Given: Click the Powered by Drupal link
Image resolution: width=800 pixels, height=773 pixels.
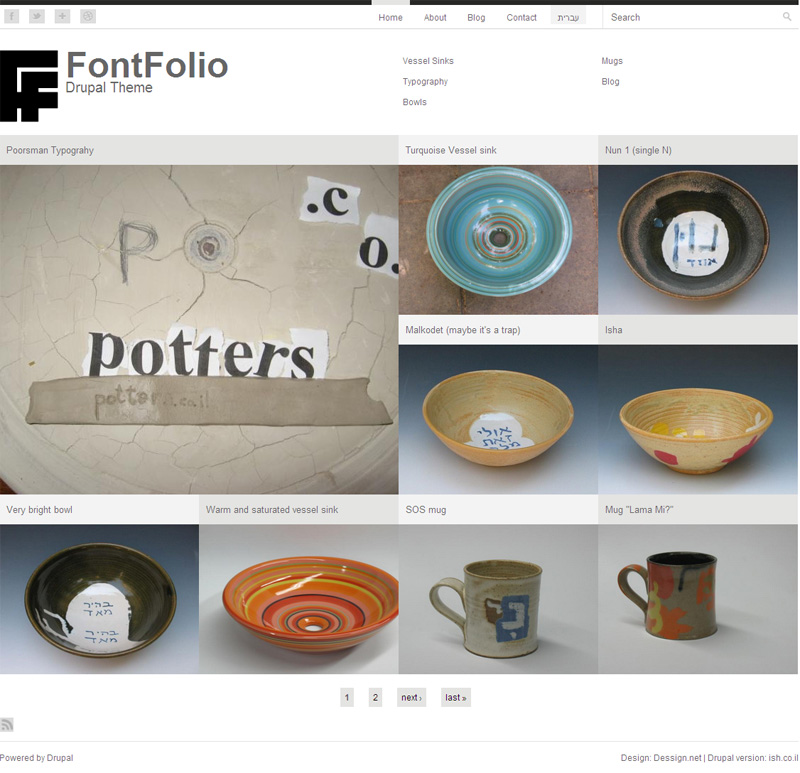Looking at the screenshot, I should coord(36,758).
